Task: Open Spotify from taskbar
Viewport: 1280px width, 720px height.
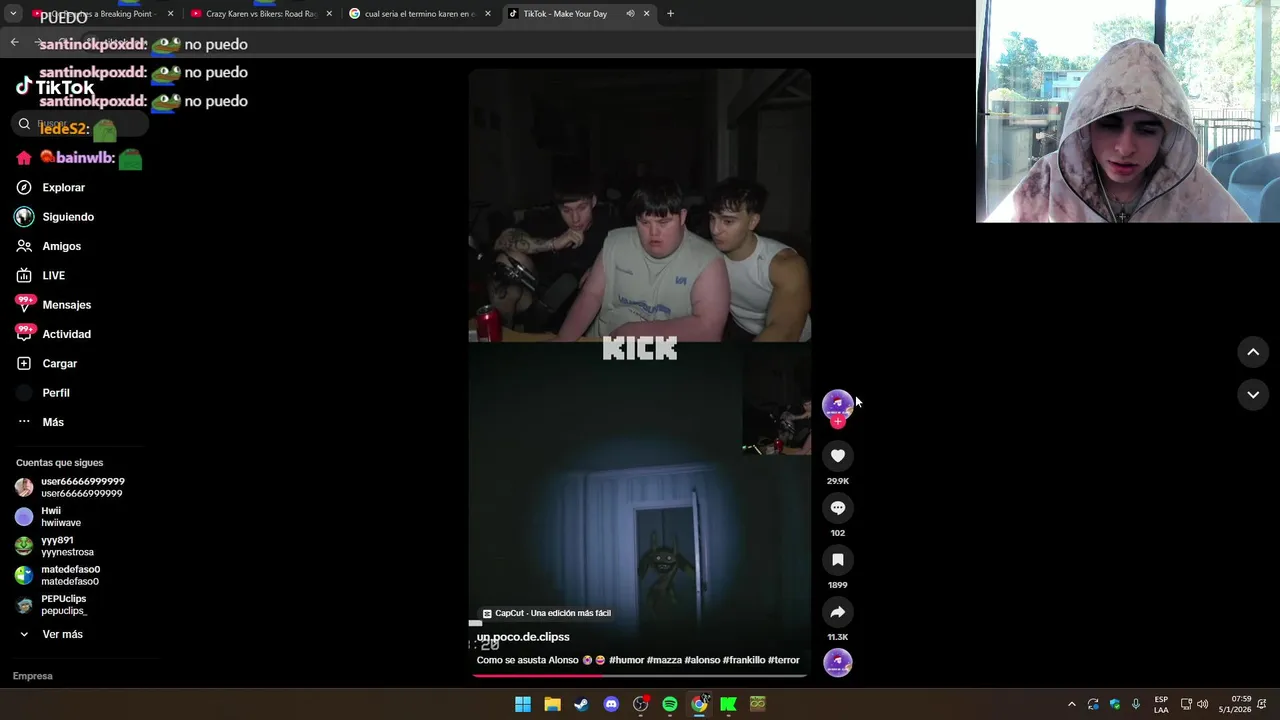Action: point(670,704)
